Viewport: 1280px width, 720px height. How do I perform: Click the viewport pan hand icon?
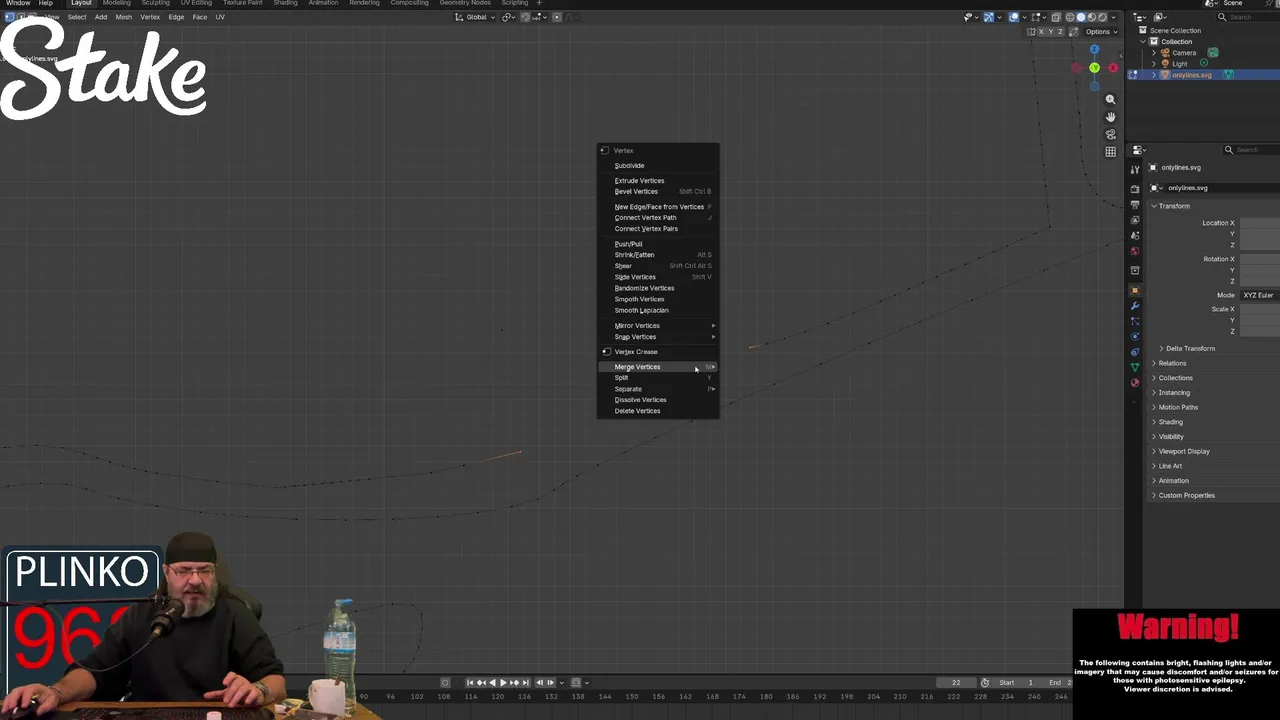pyautogui.click(x=1110, y=117)
